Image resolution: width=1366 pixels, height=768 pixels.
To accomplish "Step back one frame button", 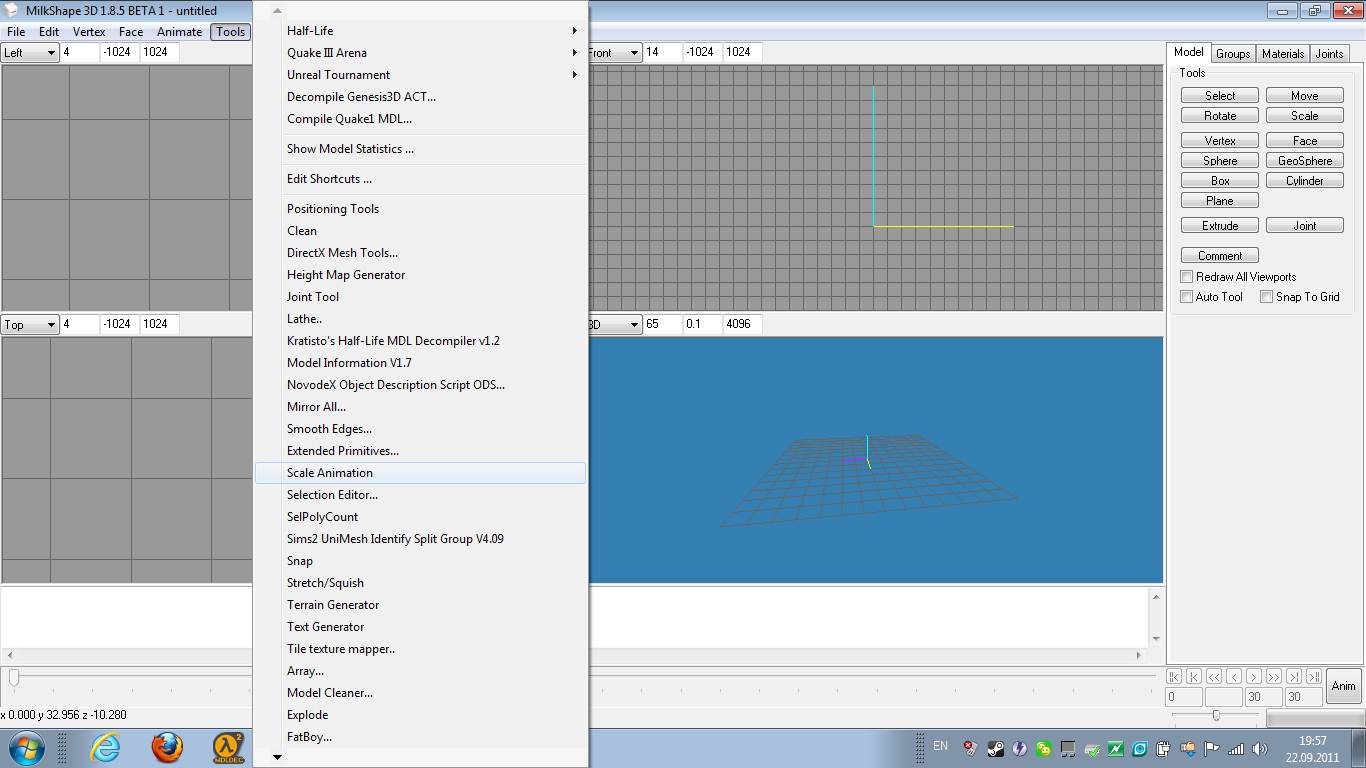I will click(x=1234, y=677).
